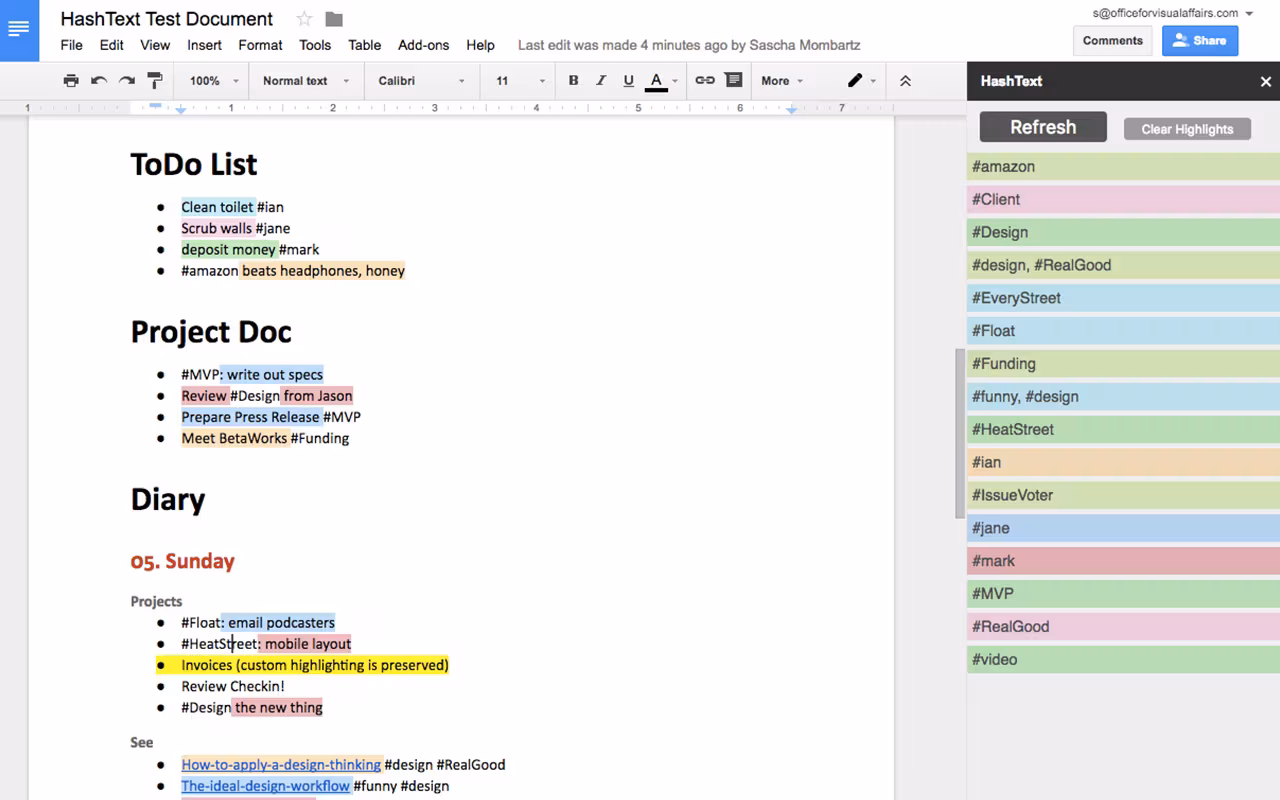Print the document
This screenshot has width=1280, height=800.
click(x=71, y=81)
